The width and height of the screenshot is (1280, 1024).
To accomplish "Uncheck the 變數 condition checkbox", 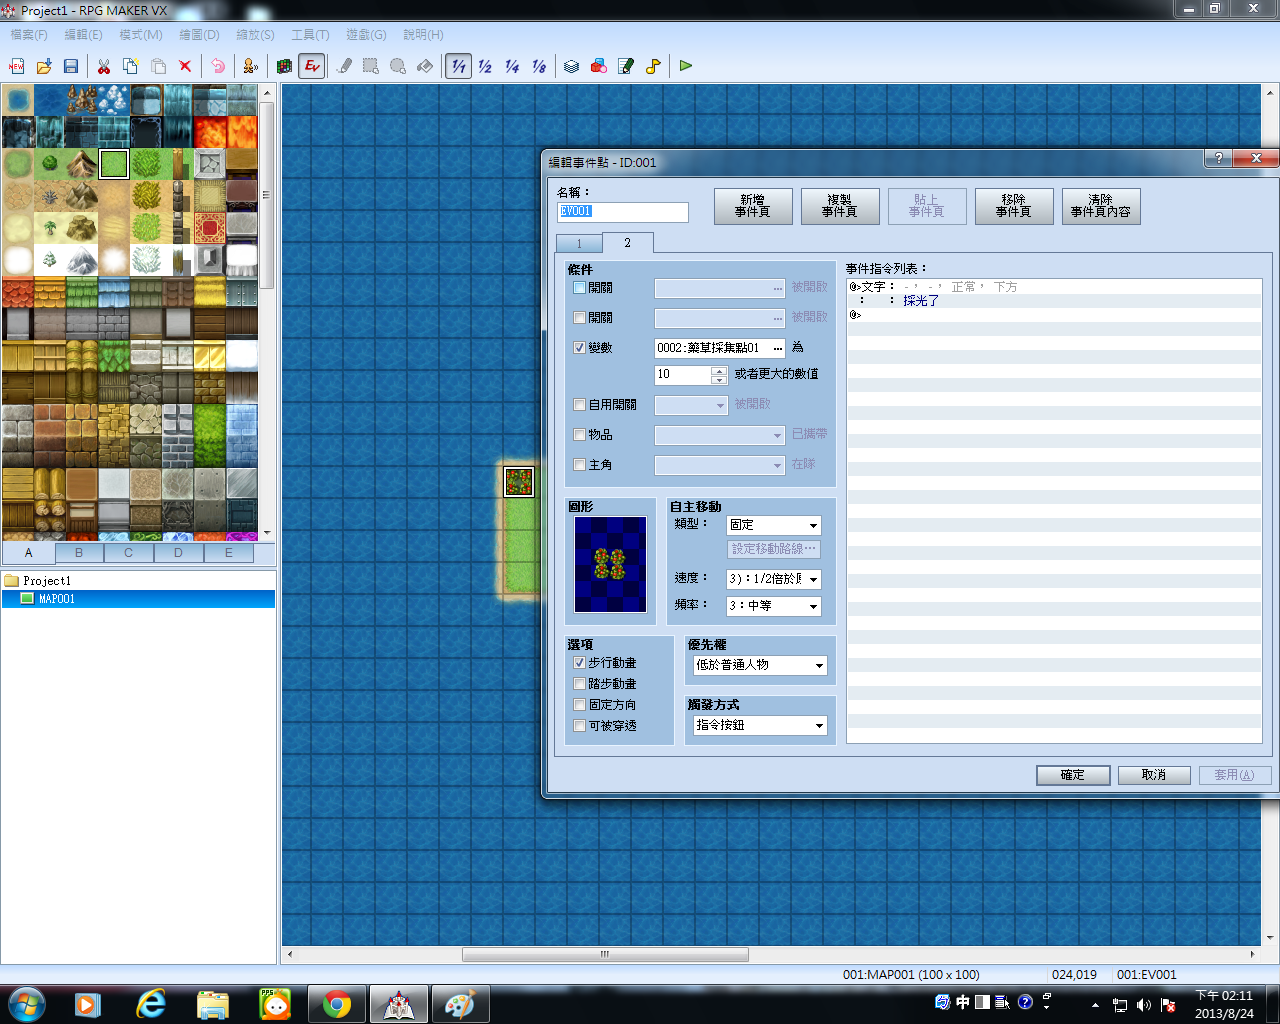I will tap(579, 348).
